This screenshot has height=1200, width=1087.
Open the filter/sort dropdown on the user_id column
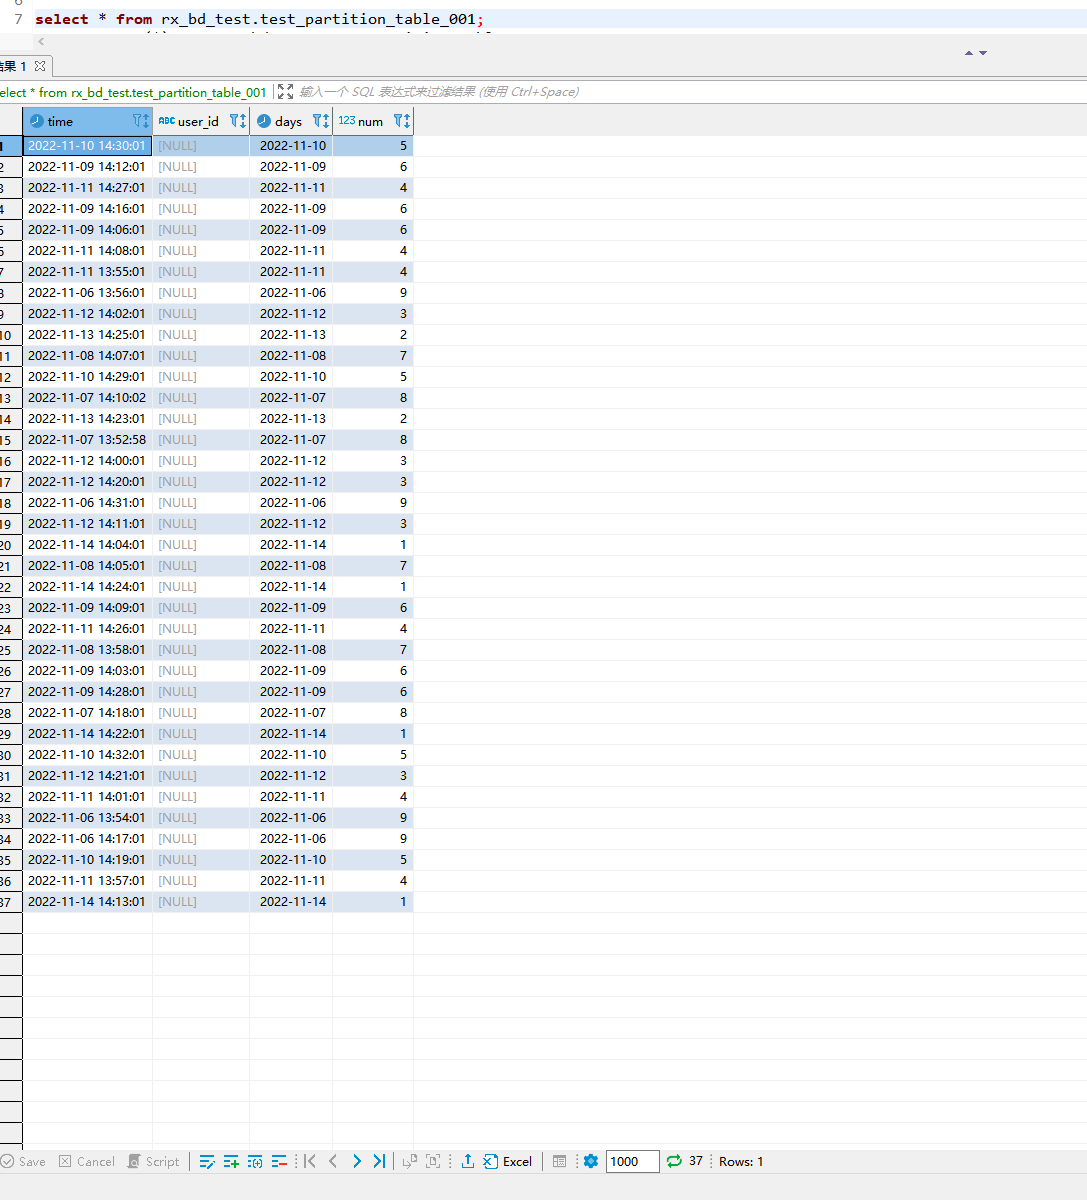[x=237, y=121]
